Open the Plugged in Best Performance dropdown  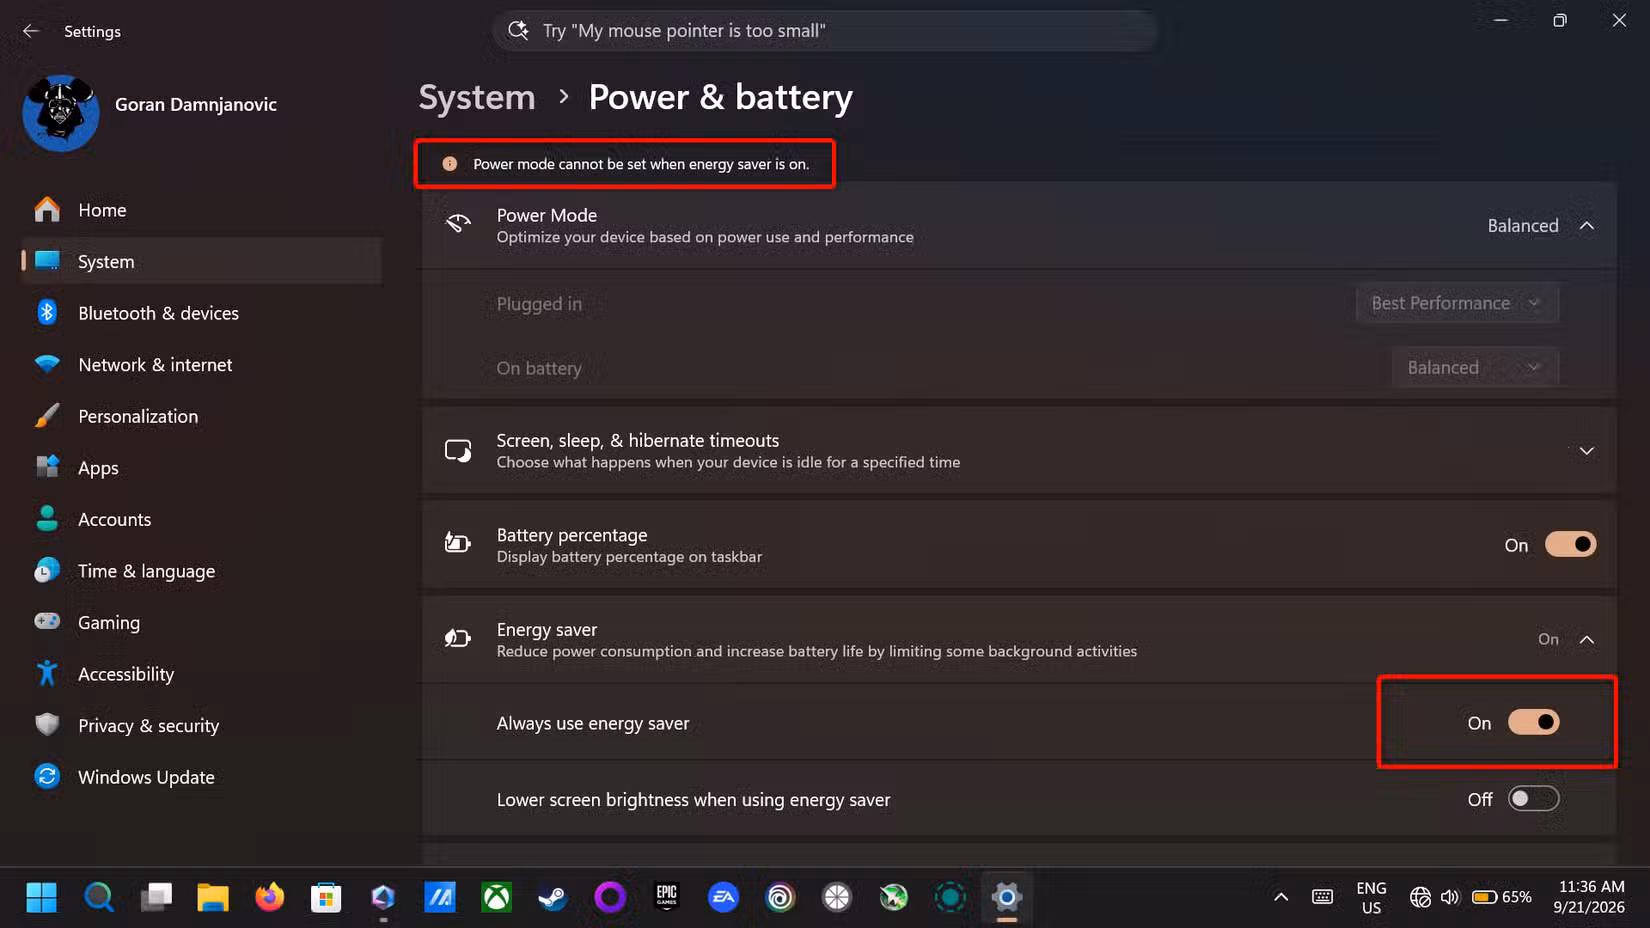click(x=1457, y=303)
